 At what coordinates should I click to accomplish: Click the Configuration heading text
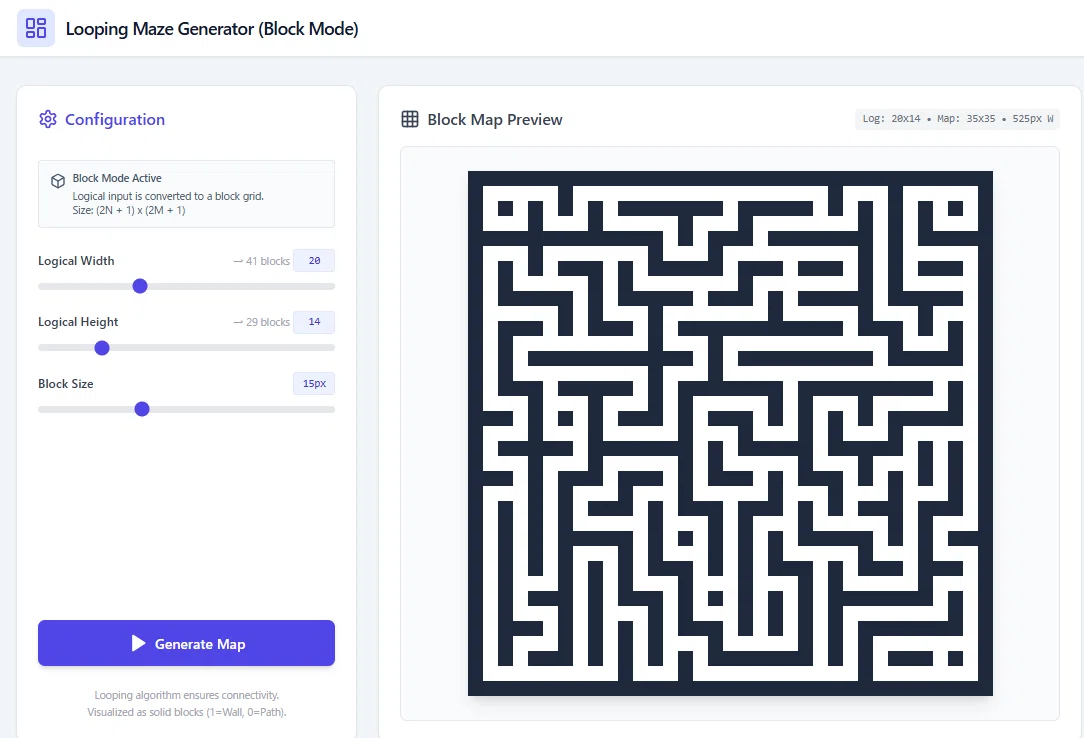[115, 120]
